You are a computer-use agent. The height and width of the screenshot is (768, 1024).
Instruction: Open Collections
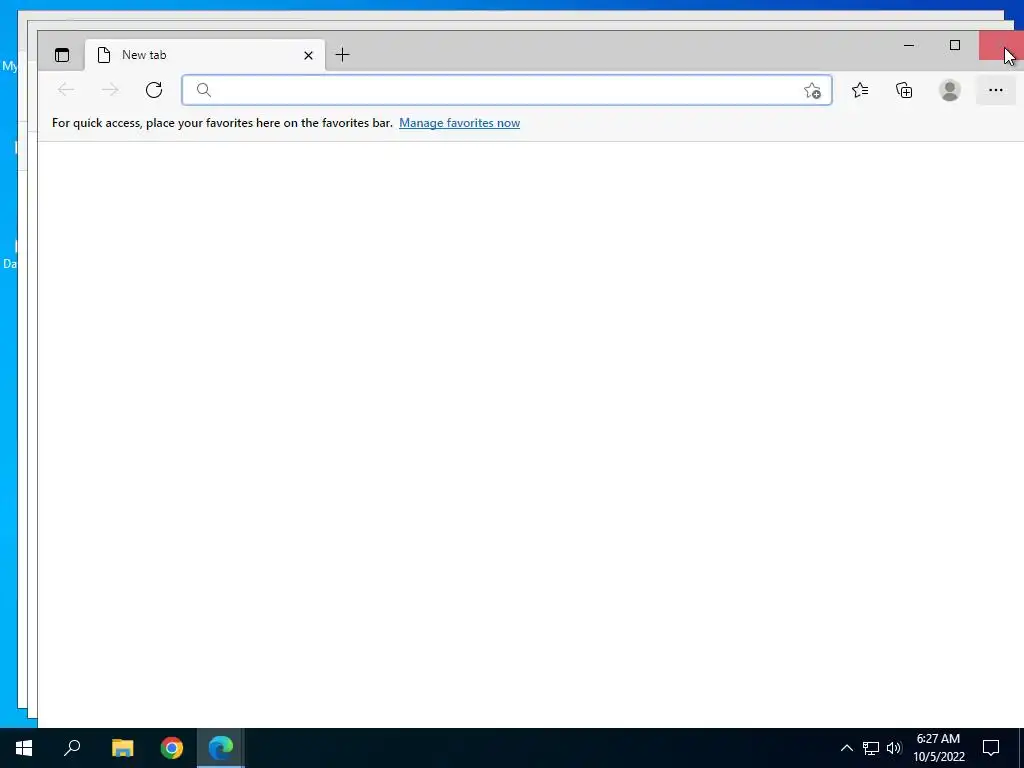[x=904, y=90]
